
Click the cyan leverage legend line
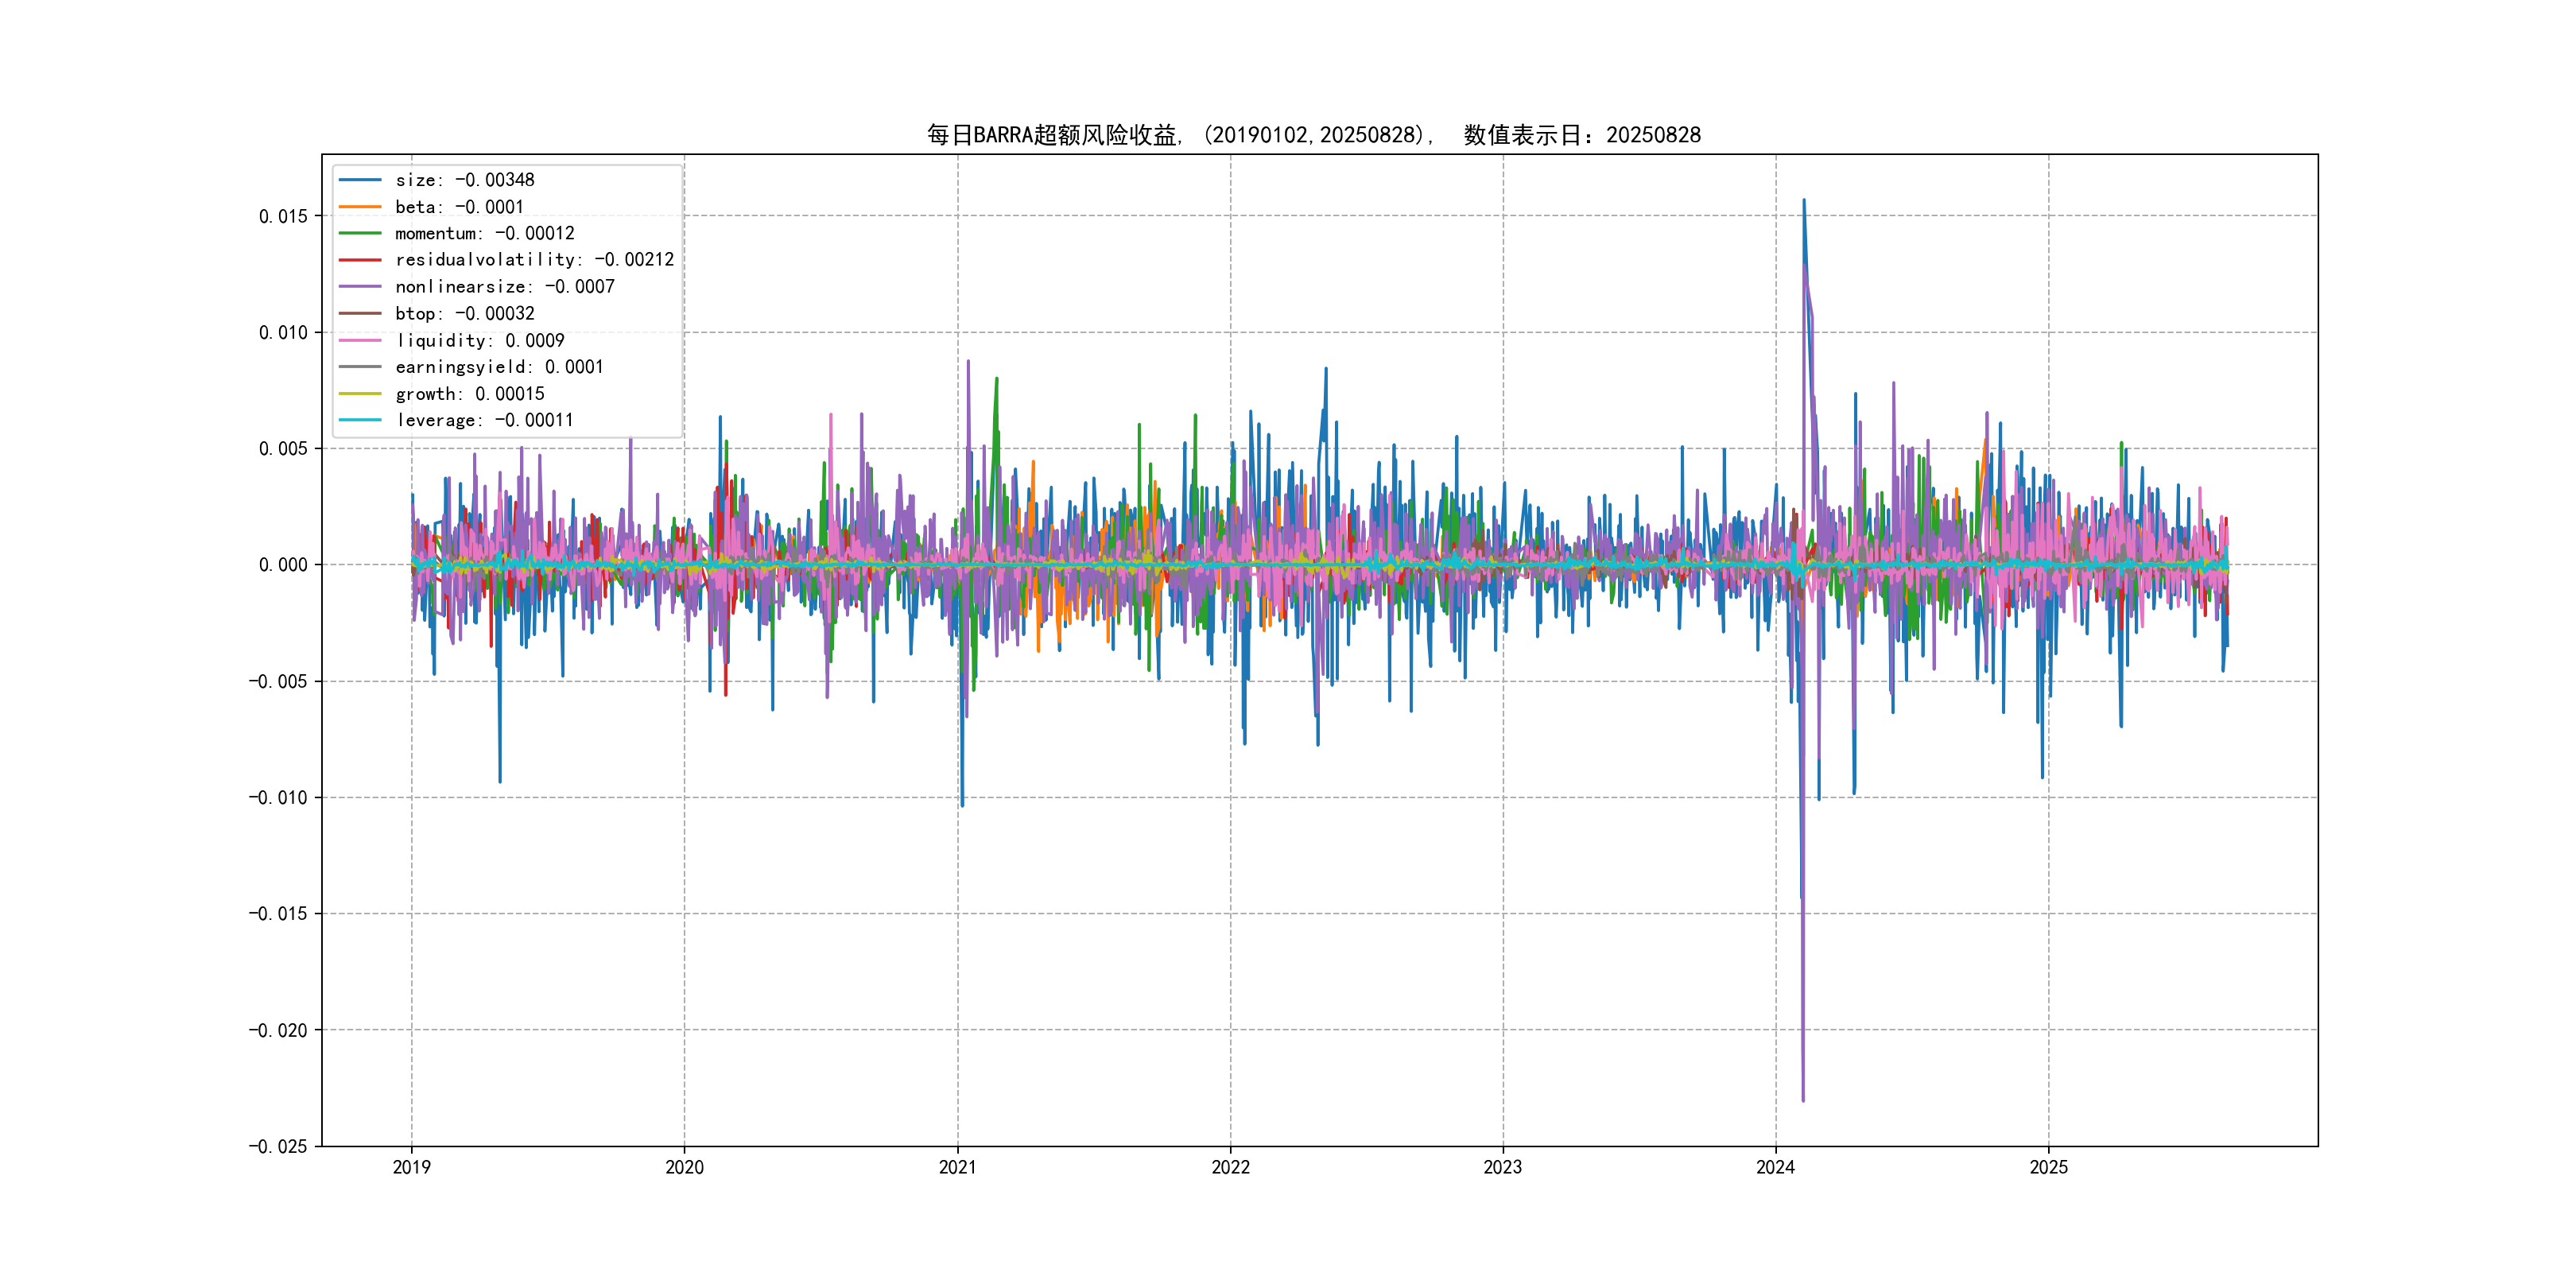tap(360, 420)
